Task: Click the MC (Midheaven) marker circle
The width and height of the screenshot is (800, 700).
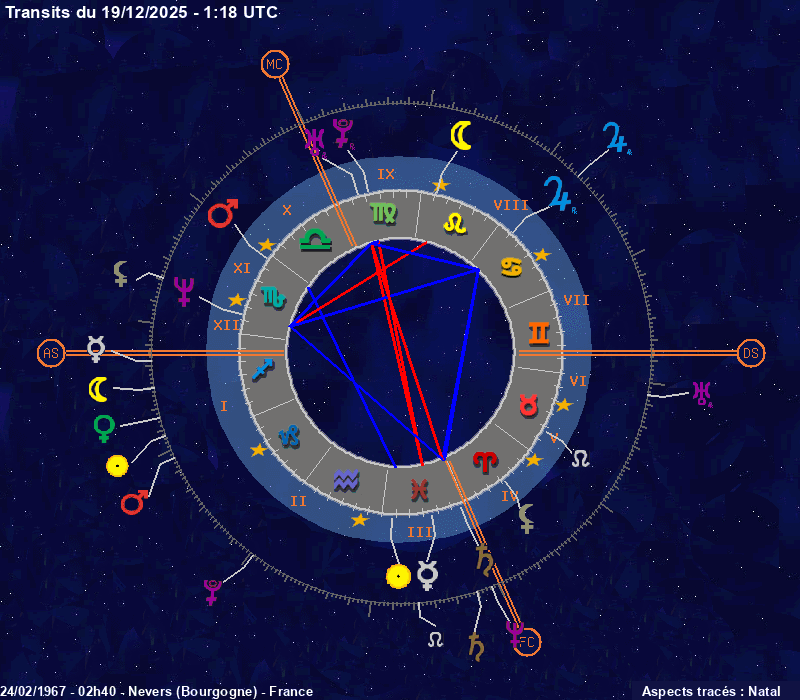Action: 273,65
